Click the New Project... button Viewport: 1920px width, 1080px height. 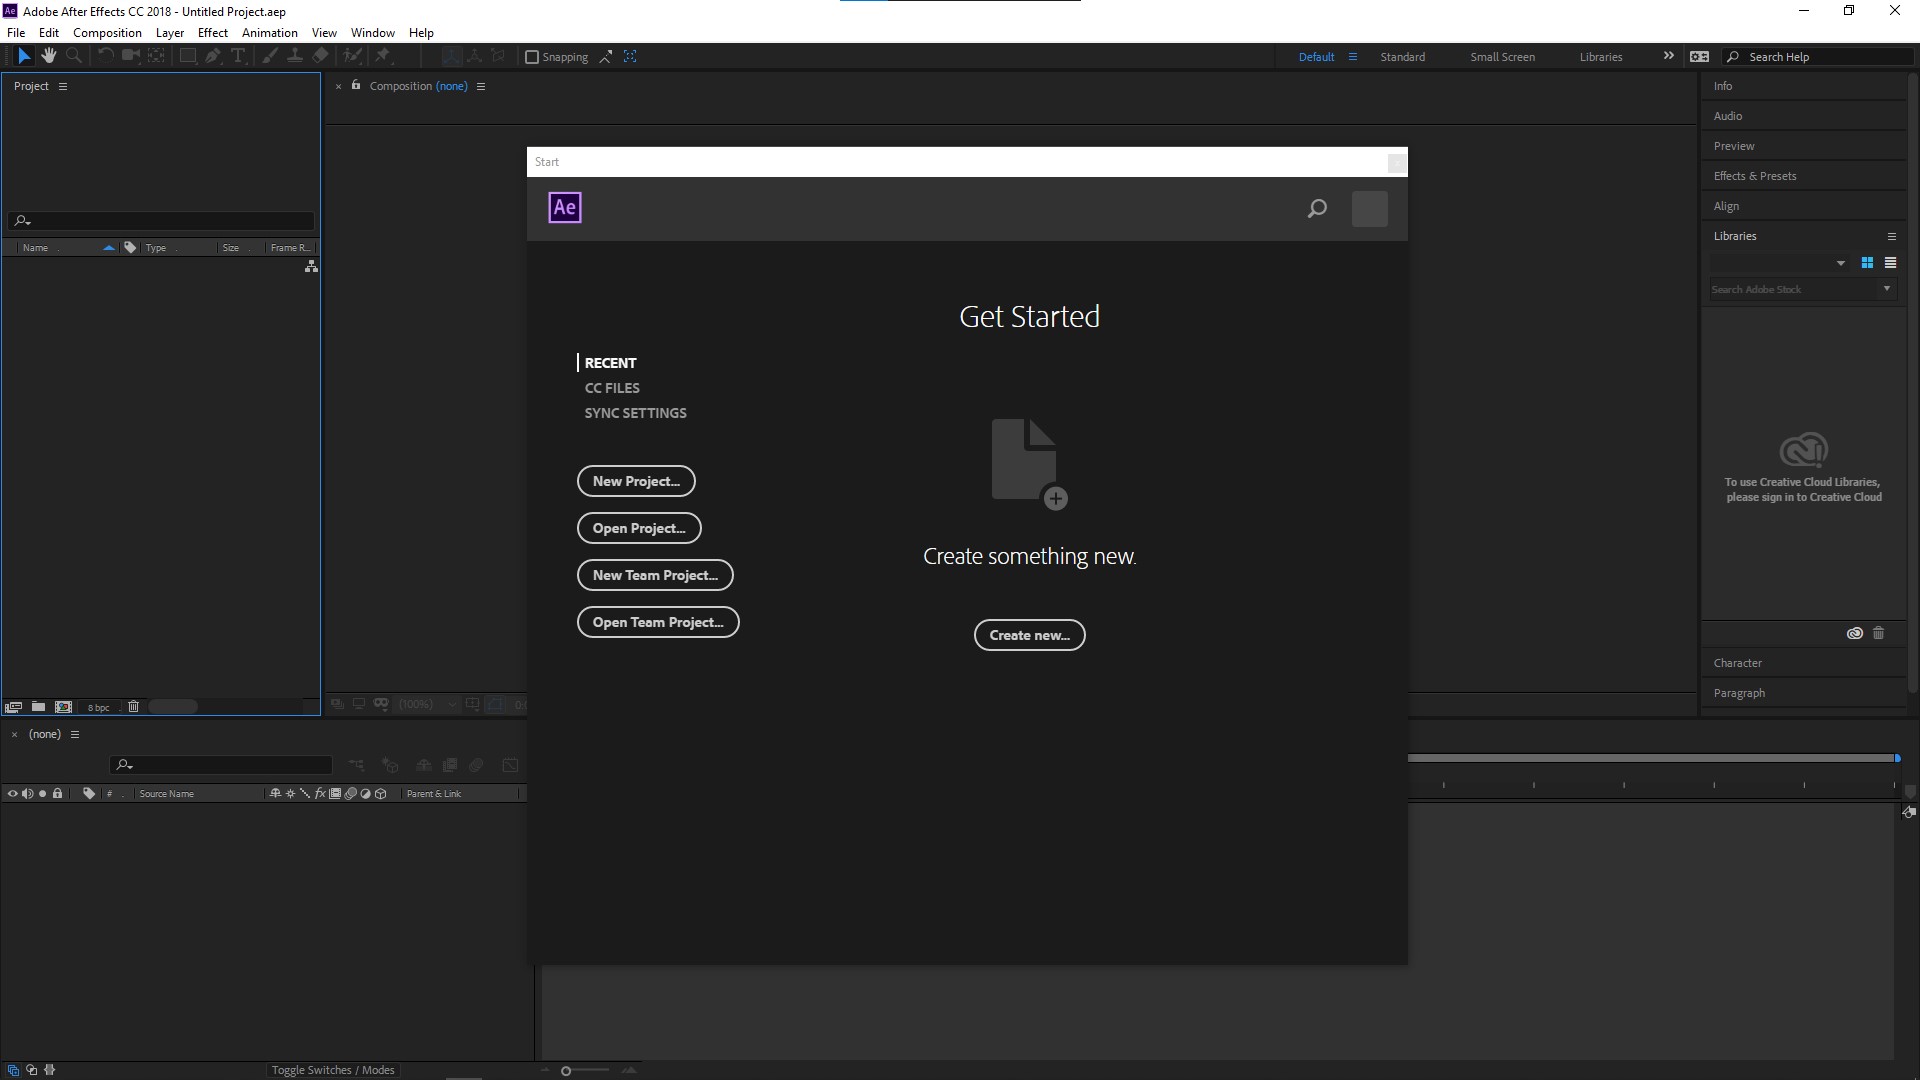[636, 481]
